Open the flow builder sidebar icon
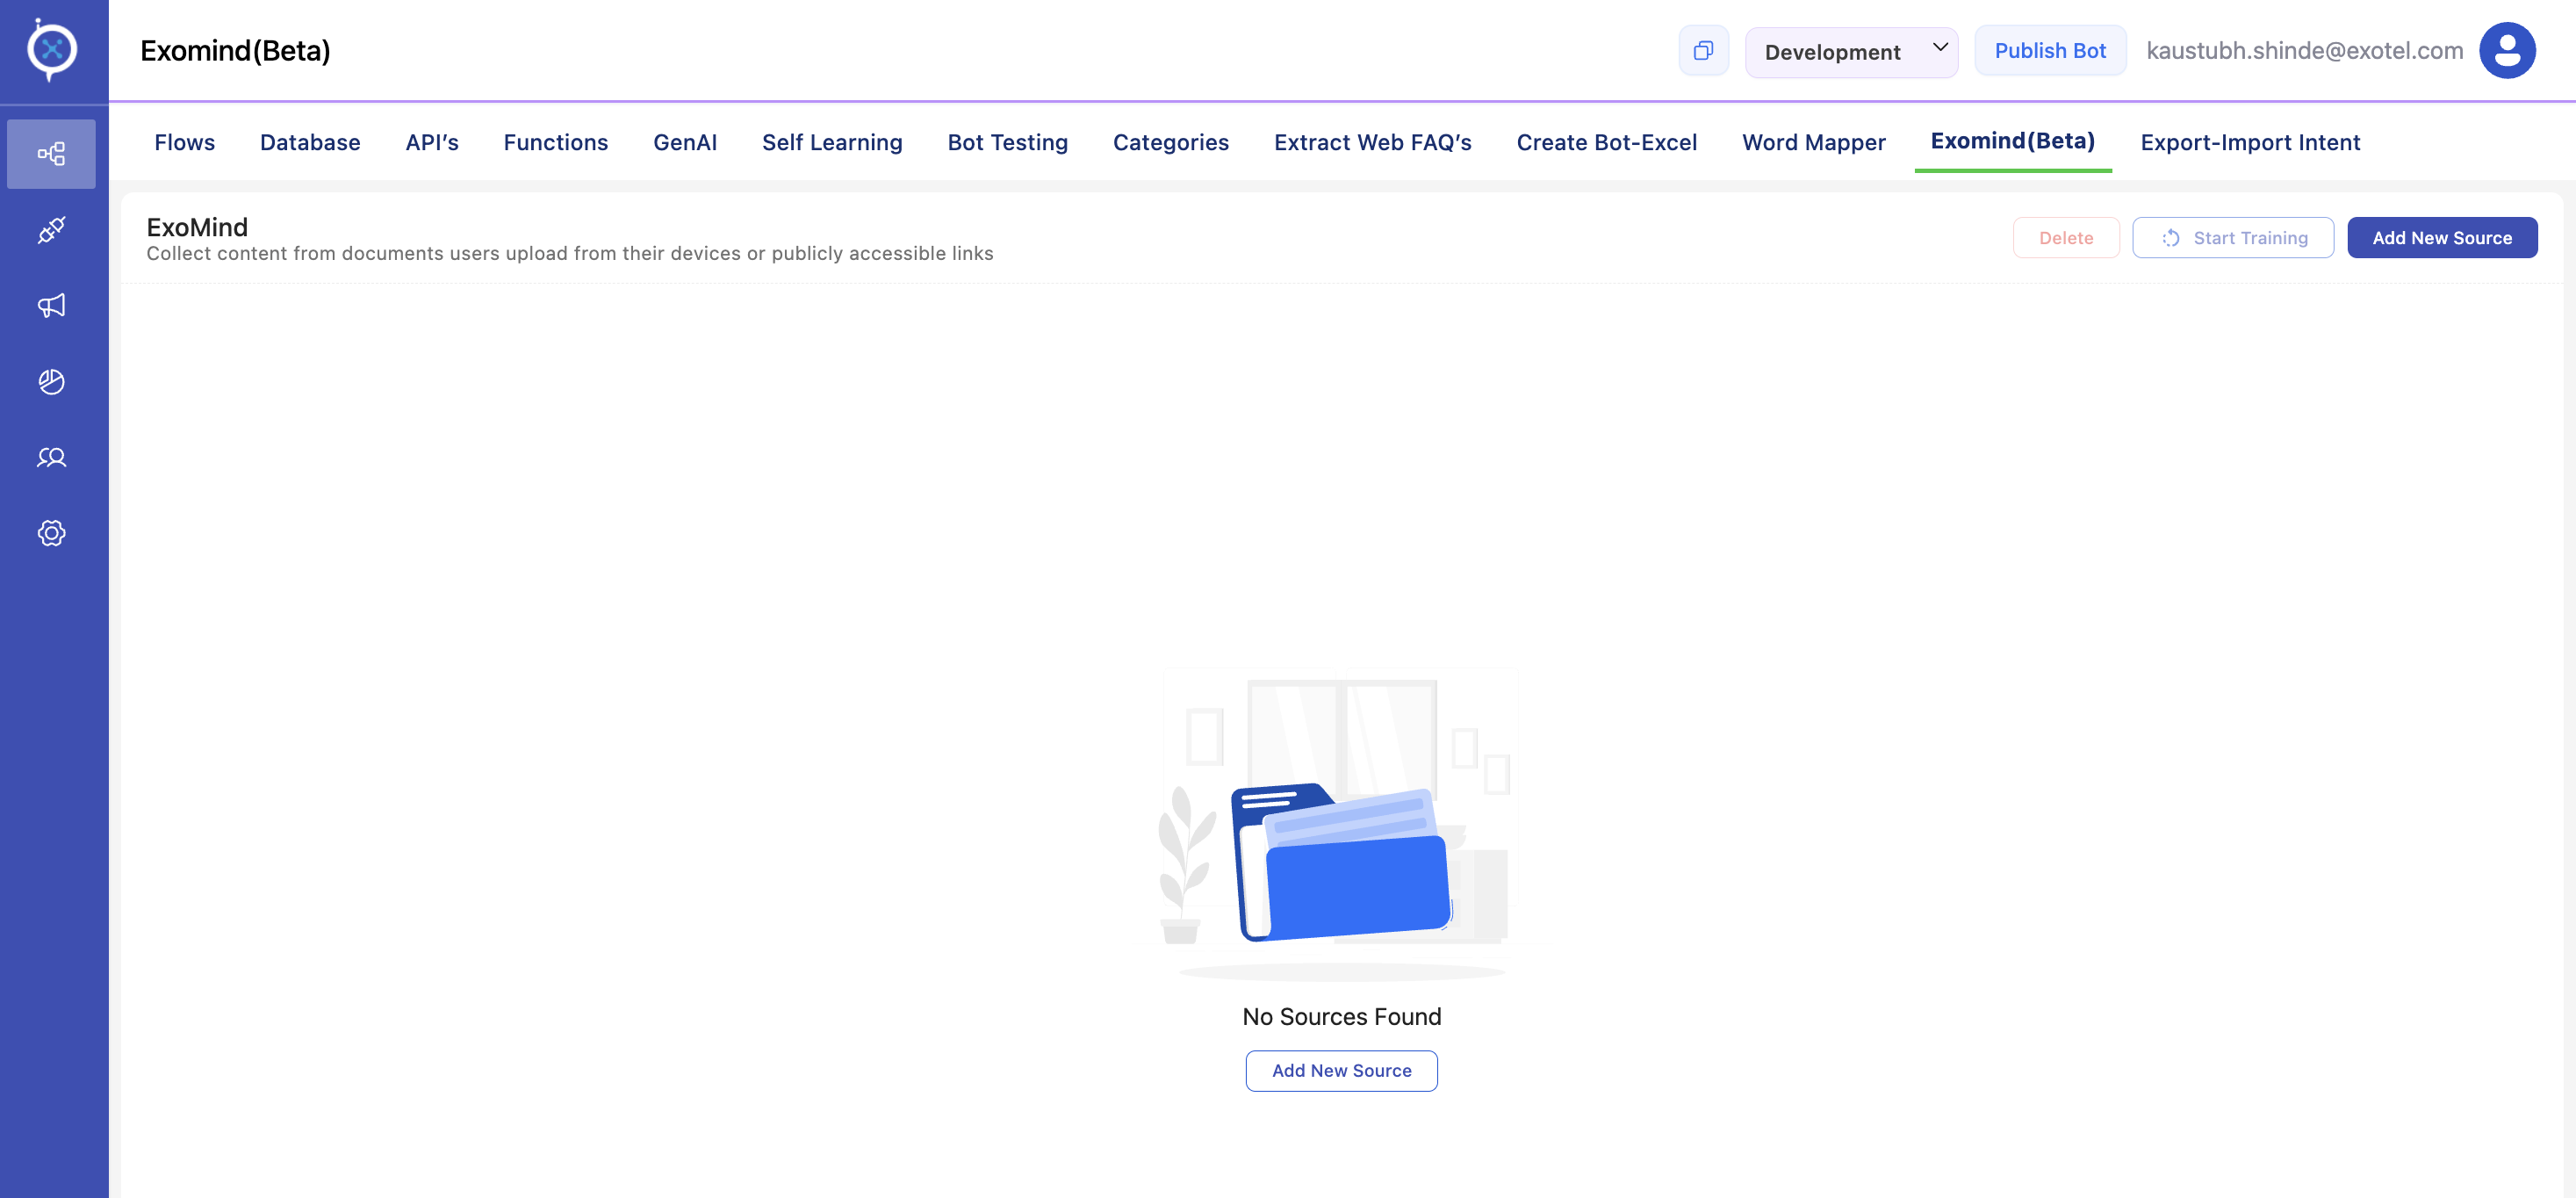 tap(51, 154)
